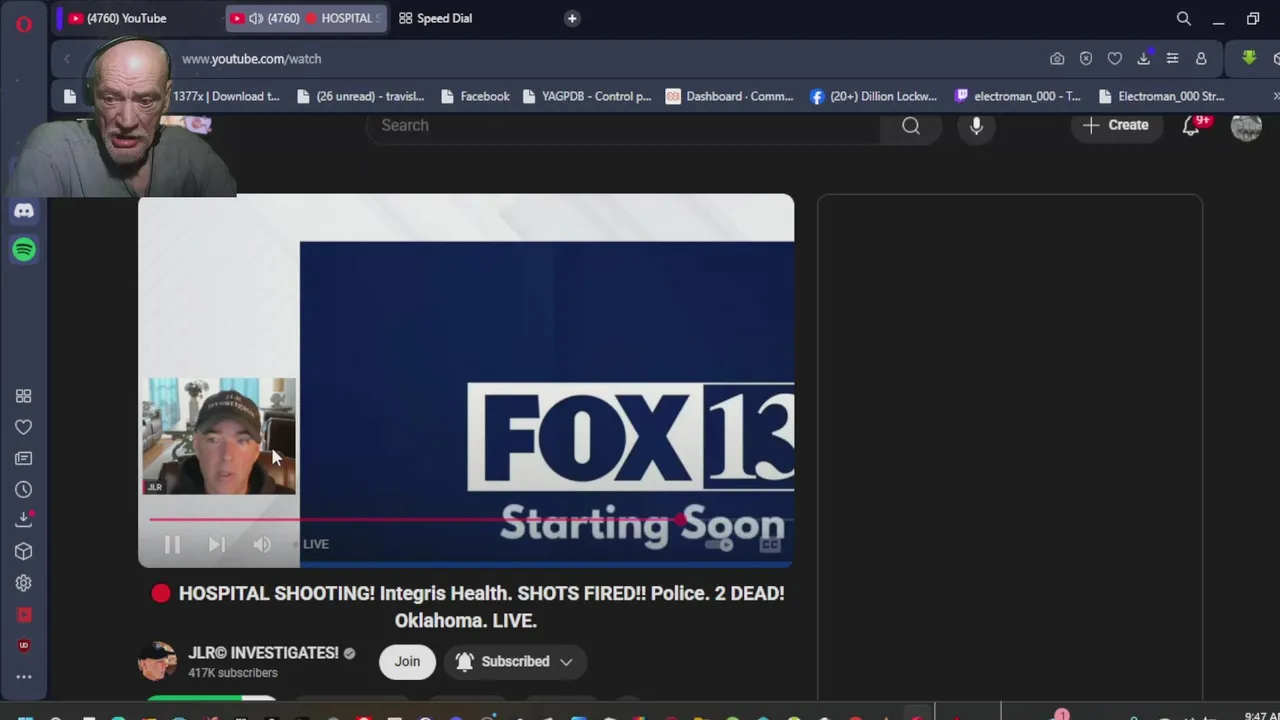Jump to LIVE in the player
Viewport: 1280px width, 720px height.
pos(316,544)
